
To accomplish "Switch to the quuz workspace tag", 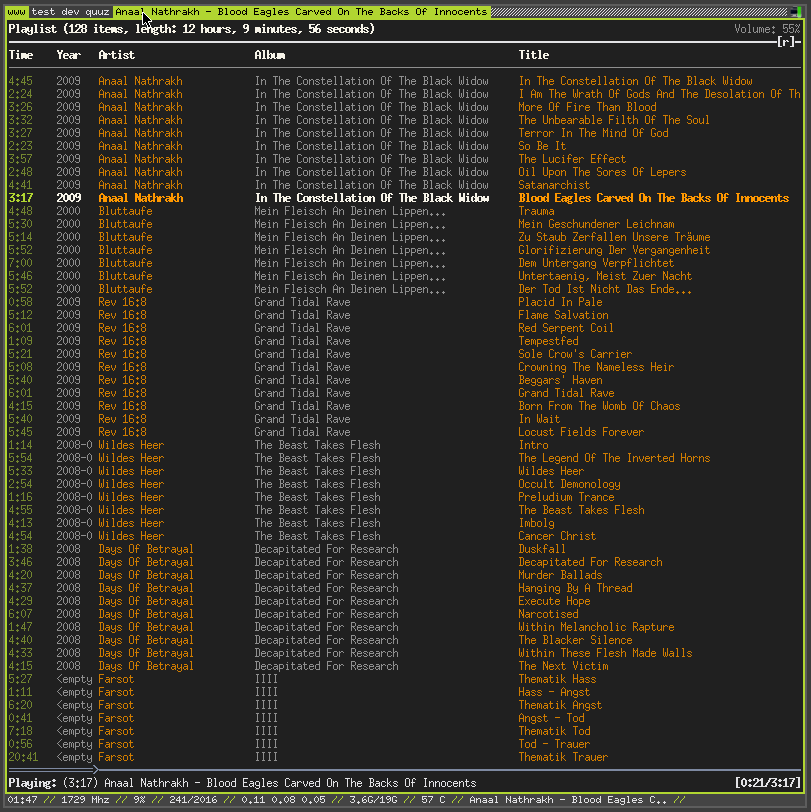I will point(97,11).
